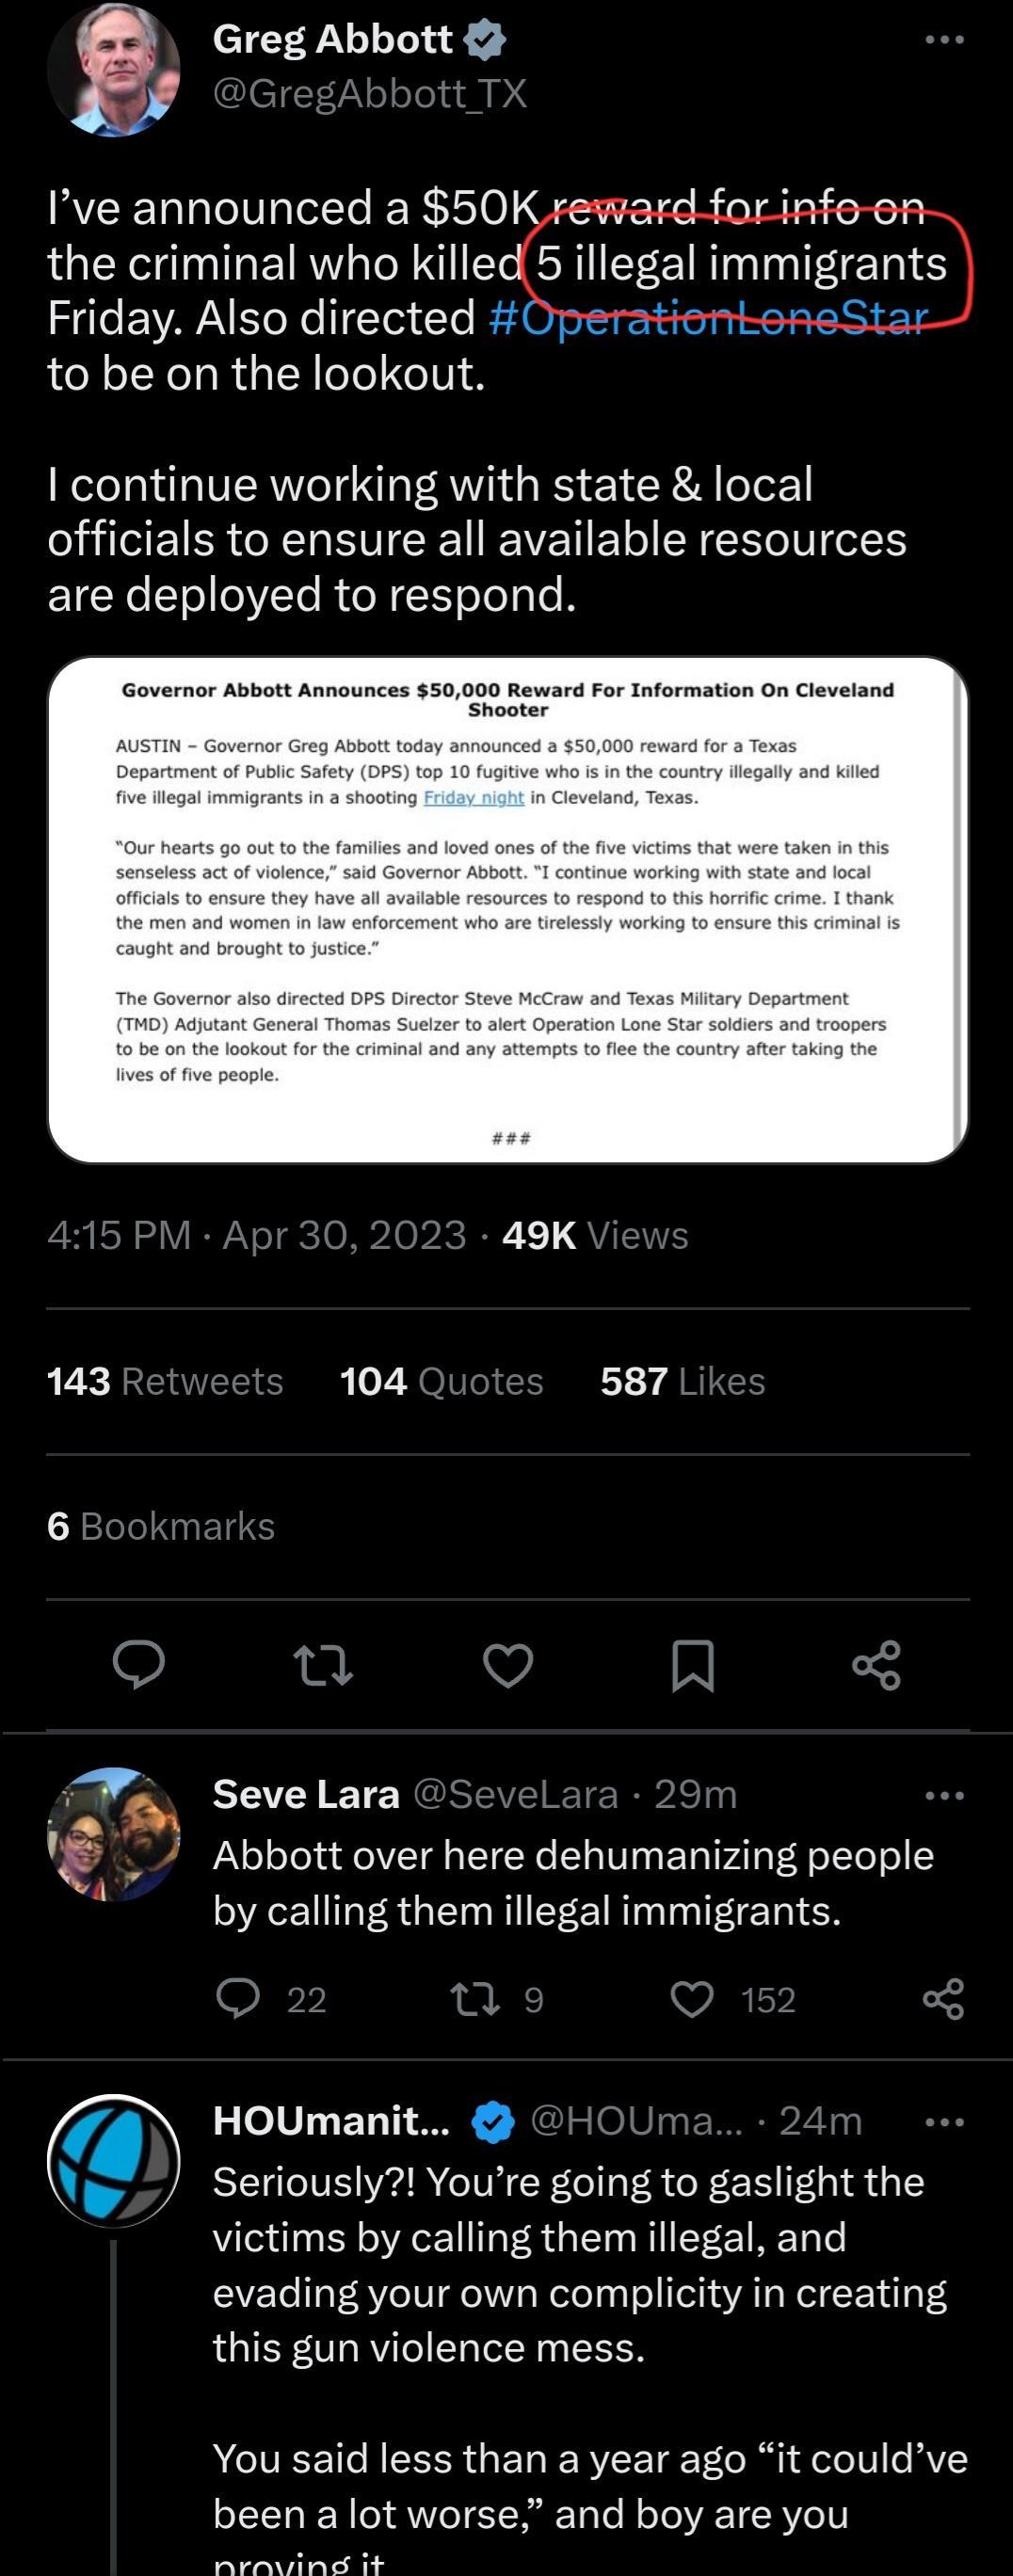
Task: Like Seve Lara's reply
Action: 692,1999
